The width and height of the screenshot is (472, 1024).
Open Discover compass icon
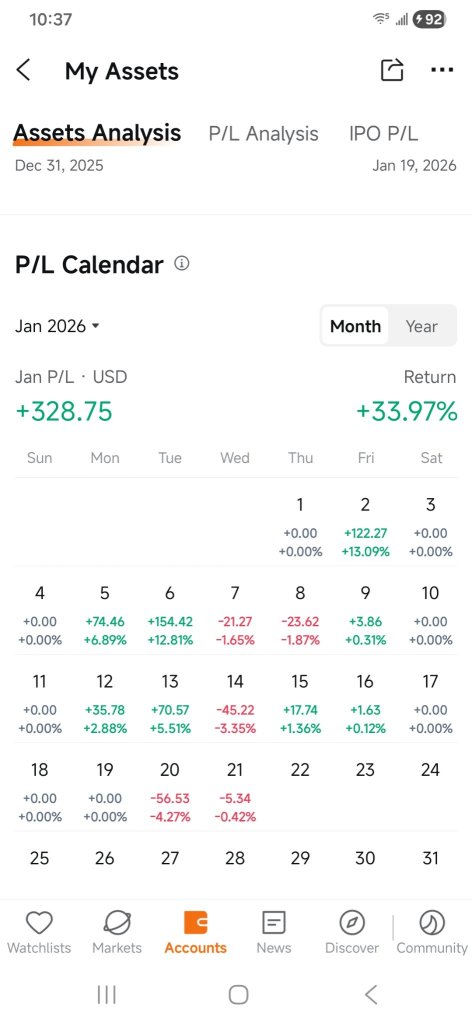click(x=352, y=923)
